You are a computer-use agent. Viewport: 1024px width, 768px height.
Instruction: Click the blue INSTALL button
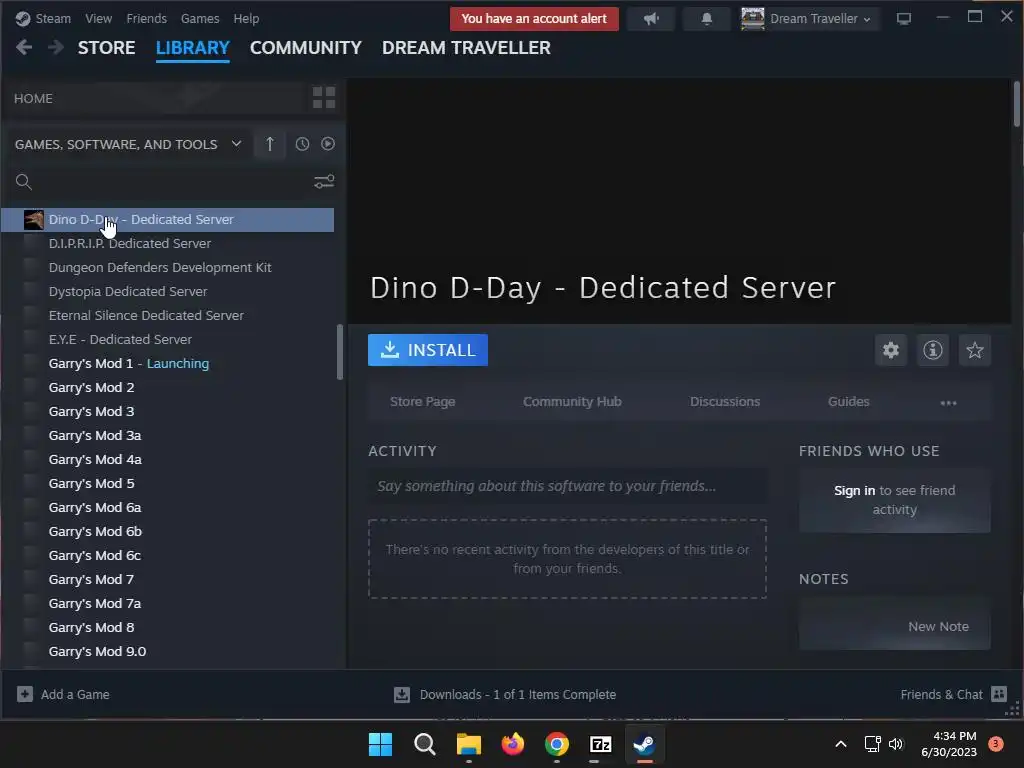click(428, 350)
